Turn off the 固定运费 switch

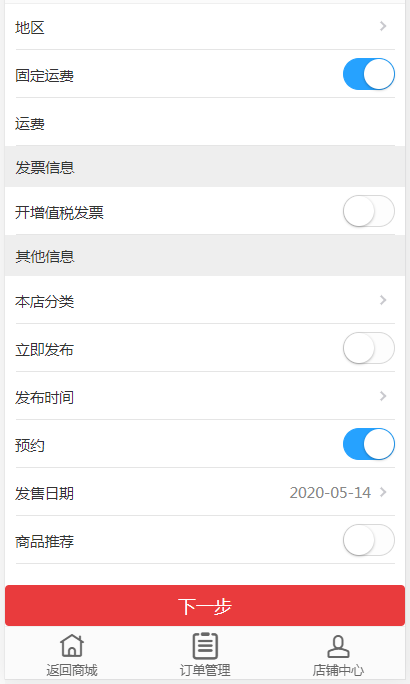[x=369, y=74]
